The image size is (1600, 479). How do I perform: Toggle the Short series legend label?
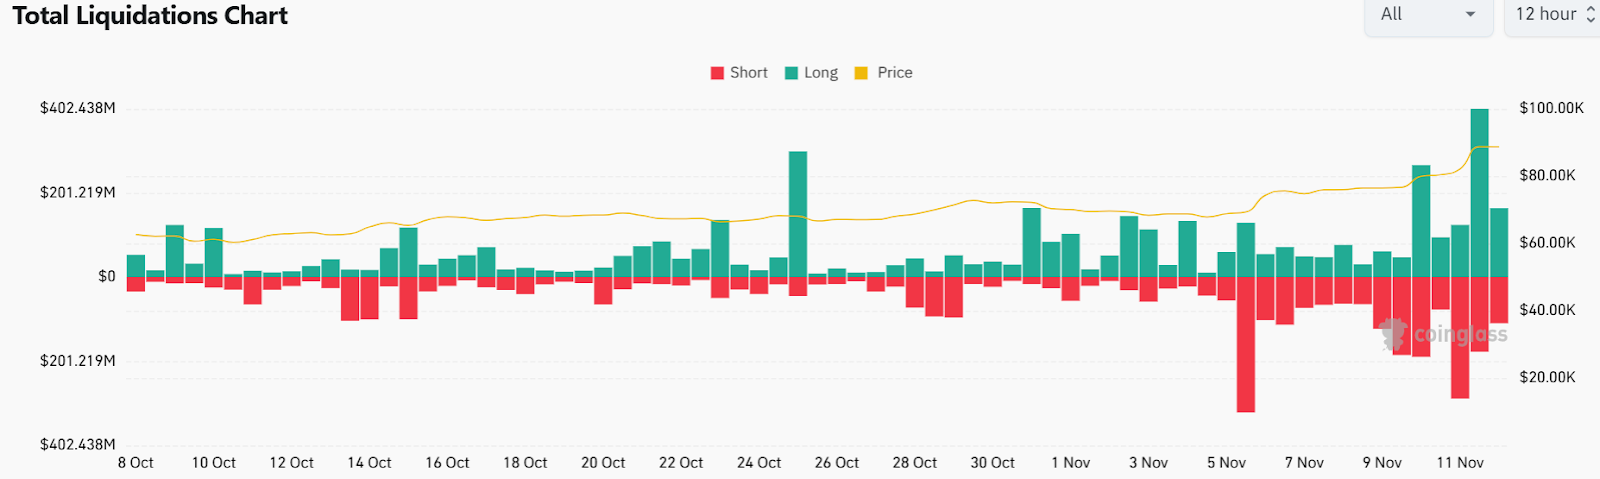748,73
